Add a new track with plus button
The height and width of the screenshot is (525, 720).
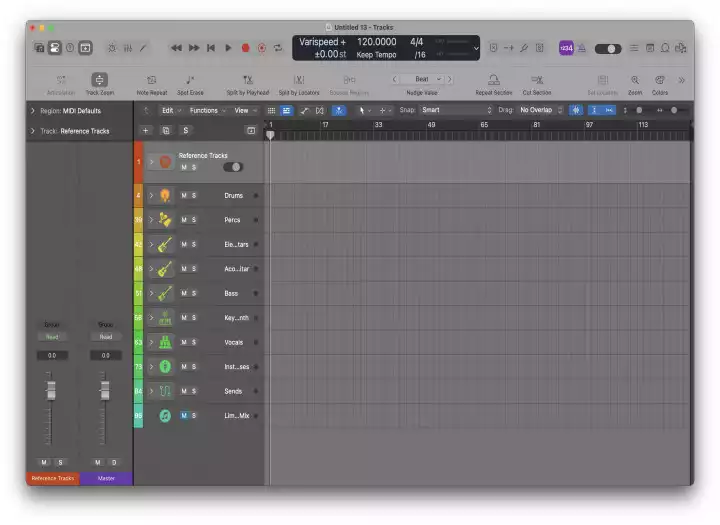click(146, 130)
